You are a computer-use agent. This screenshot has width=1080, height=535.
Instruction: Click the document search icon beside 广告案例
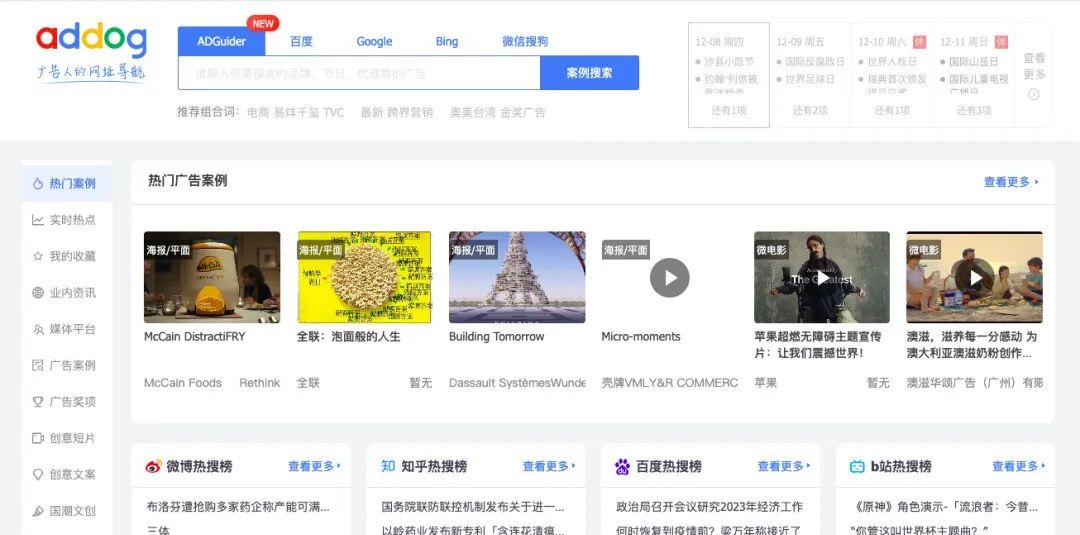point(38,366)
